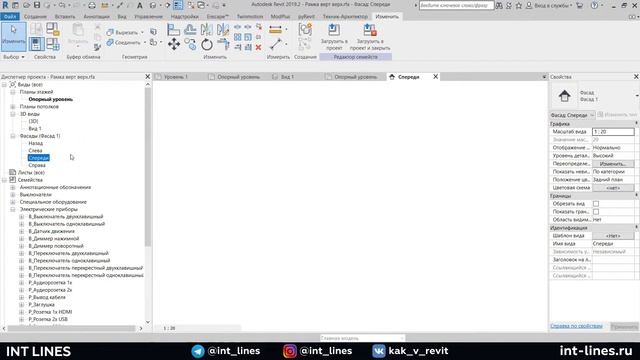Enable the 'Показать гран...' checkbox
640x360 pixels.
(596, 212)
